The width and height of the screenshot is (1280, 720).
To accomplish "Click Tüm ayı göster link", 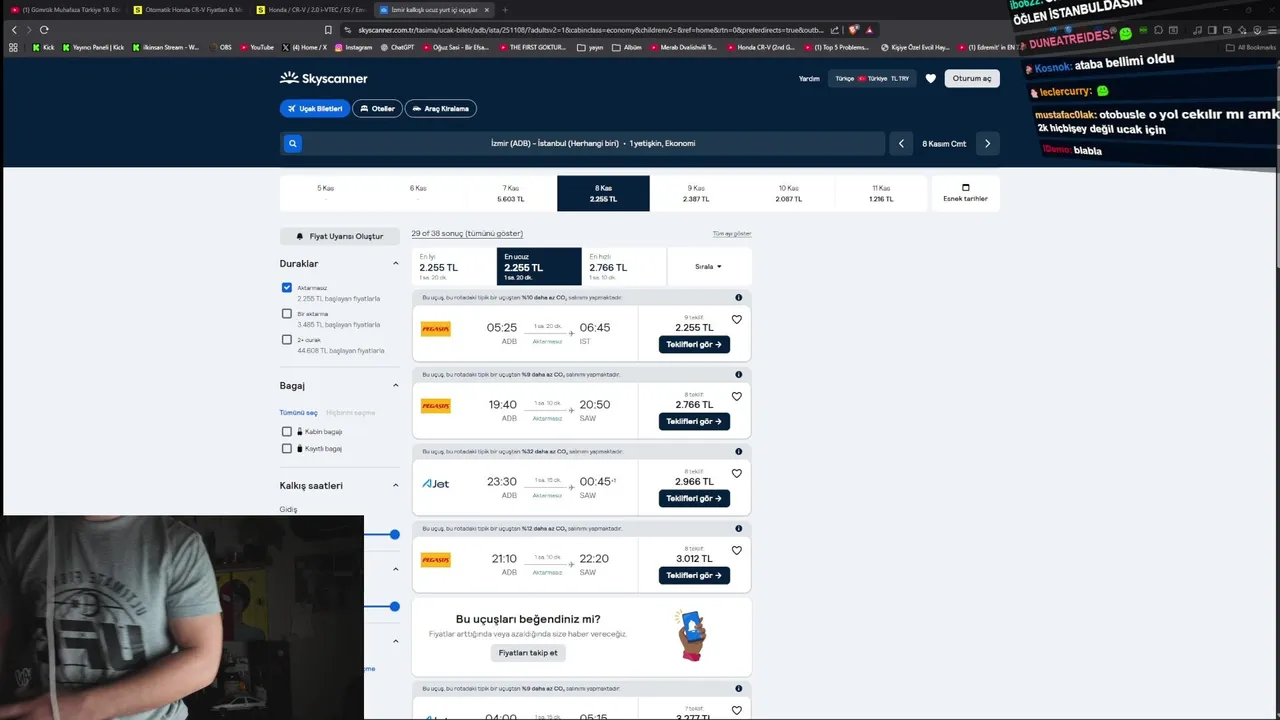I will pos(732,233).
